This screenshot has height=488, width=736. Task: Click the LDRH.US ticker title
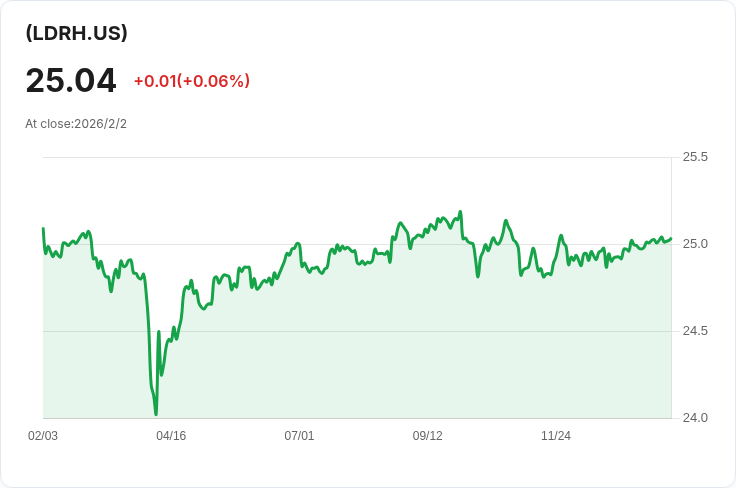click(x=76, y=33)
